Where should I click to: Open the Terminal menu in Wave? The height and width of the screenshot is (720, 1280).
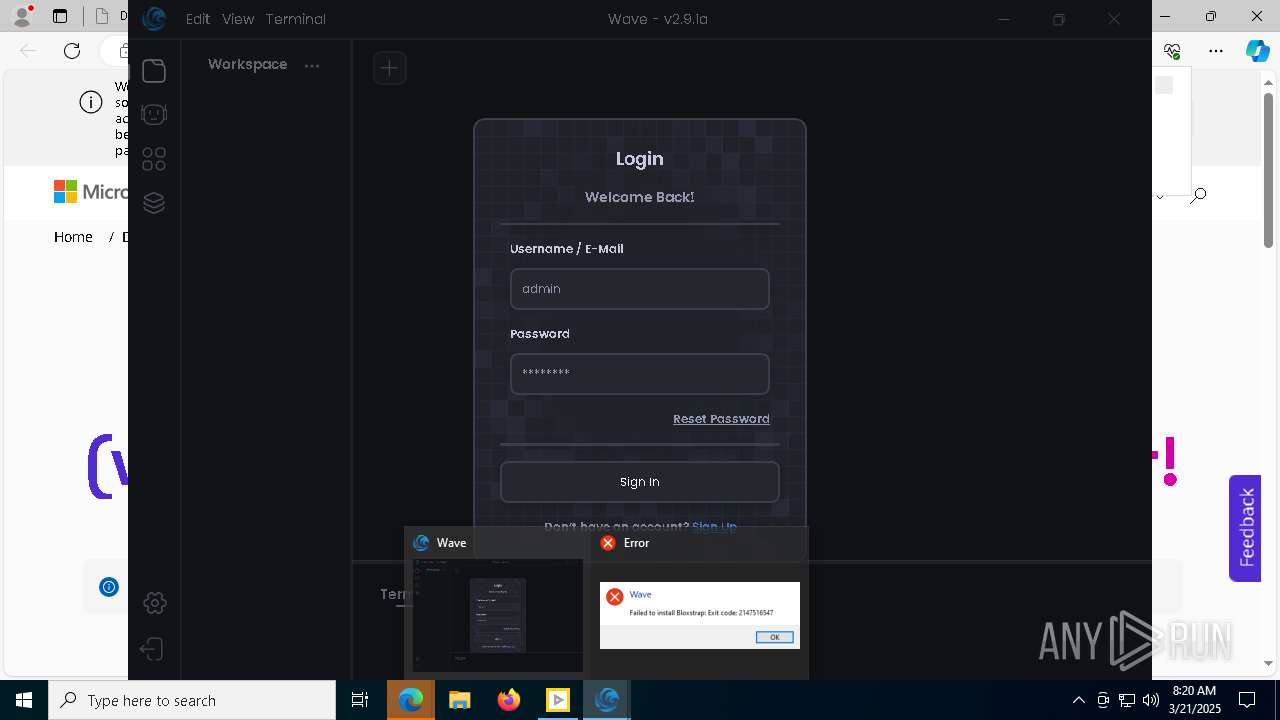[296, 19]
